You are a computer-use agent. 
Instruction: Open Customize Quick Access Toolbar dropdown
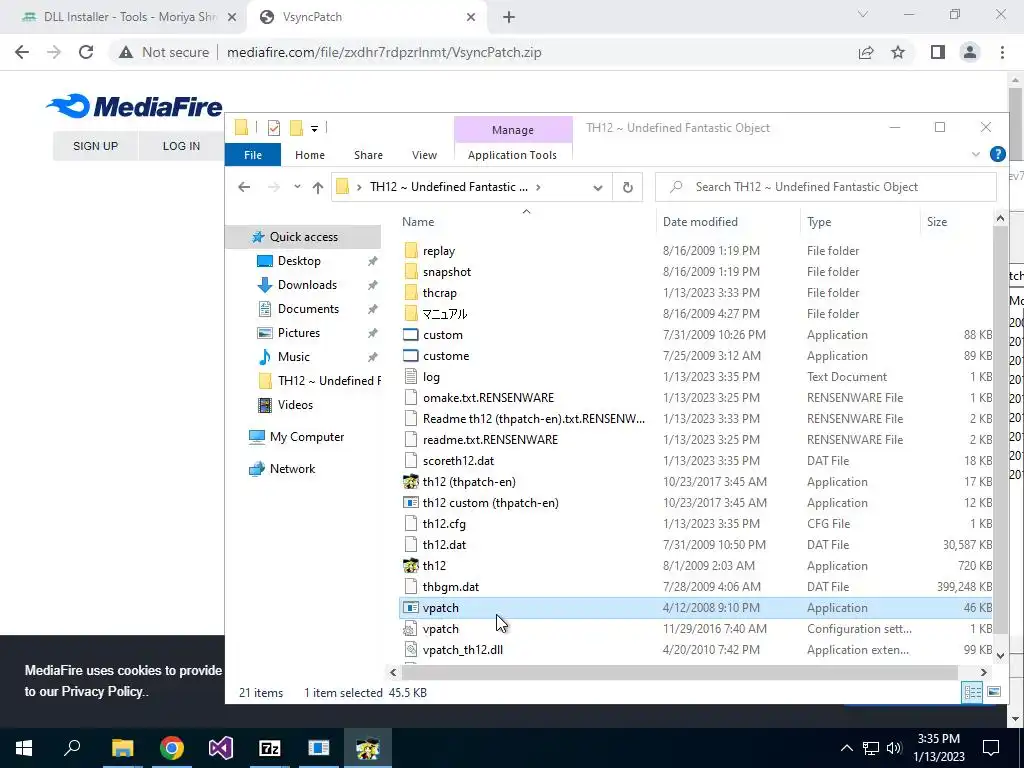pos(314,129)
